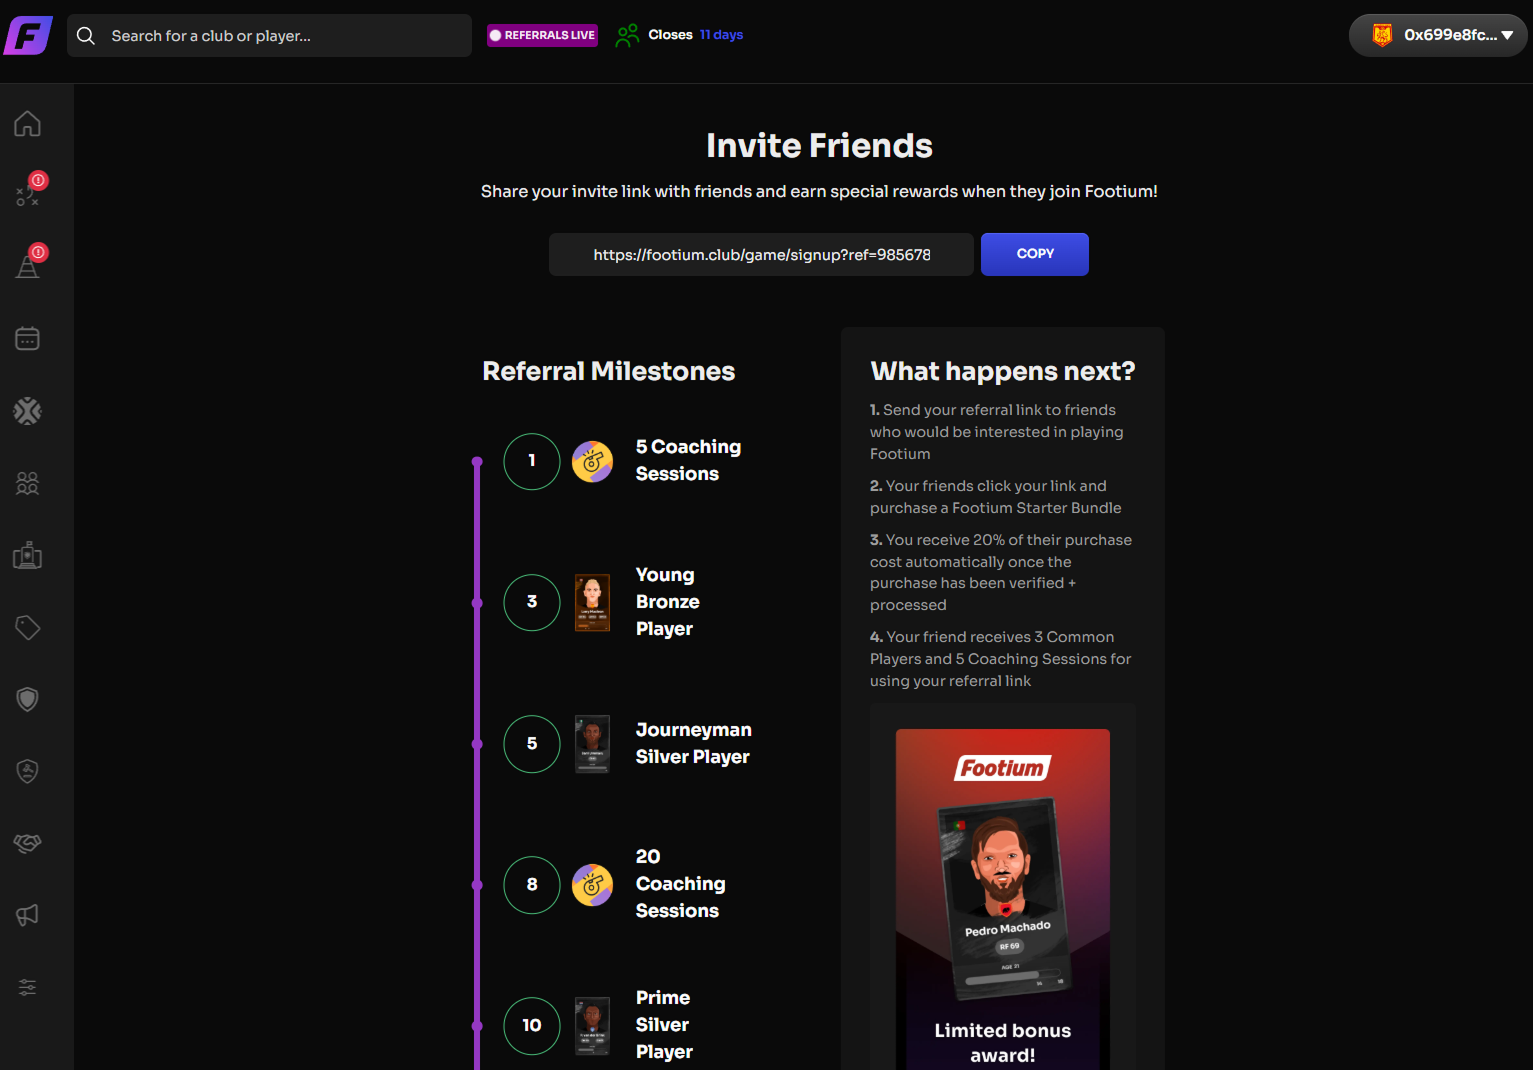Viewport: 1533px width, 1070px height.
Task: Open the handshake icon in sidebar
Action: (27, 843)
